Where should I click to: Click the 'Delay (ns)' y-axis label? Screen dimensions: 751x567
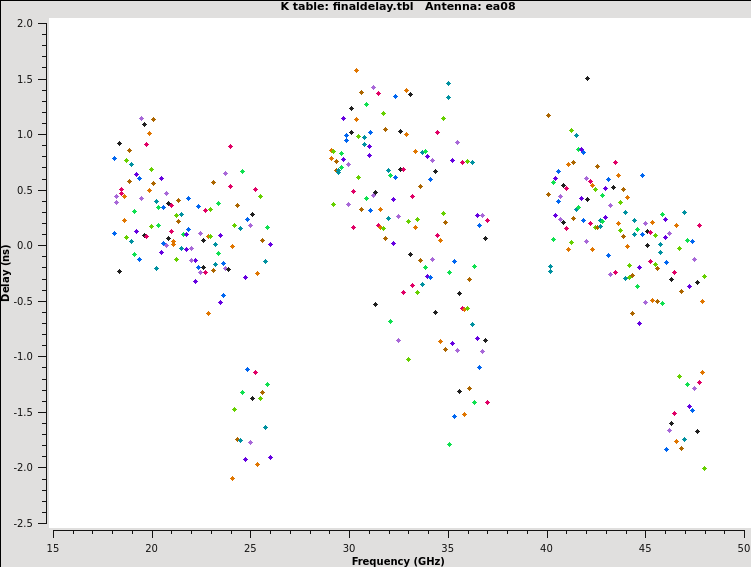7,274
